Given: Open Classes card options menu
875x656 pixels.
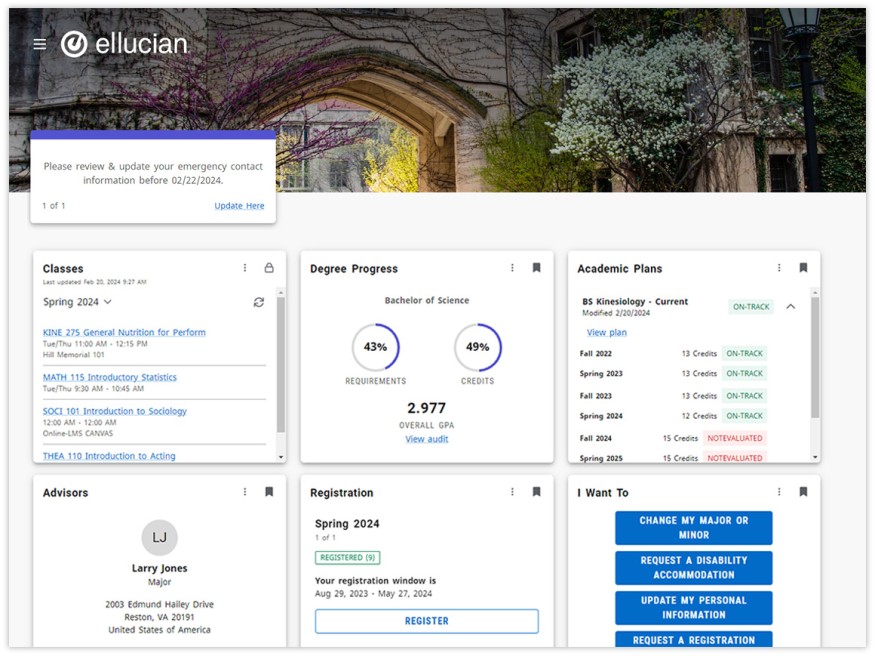Looking at the screenshot, I should [245, 268].
